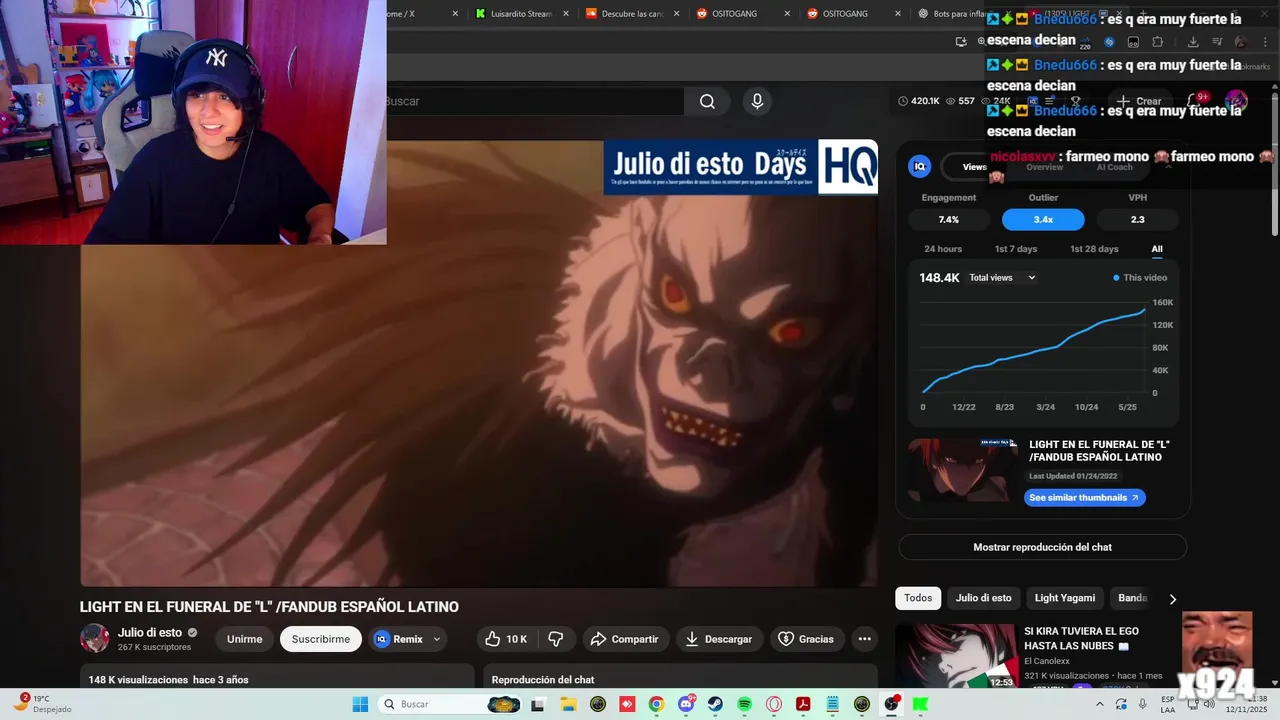
Task: Open Julio di esto channel avatar
Action: [x=95, y=638]
